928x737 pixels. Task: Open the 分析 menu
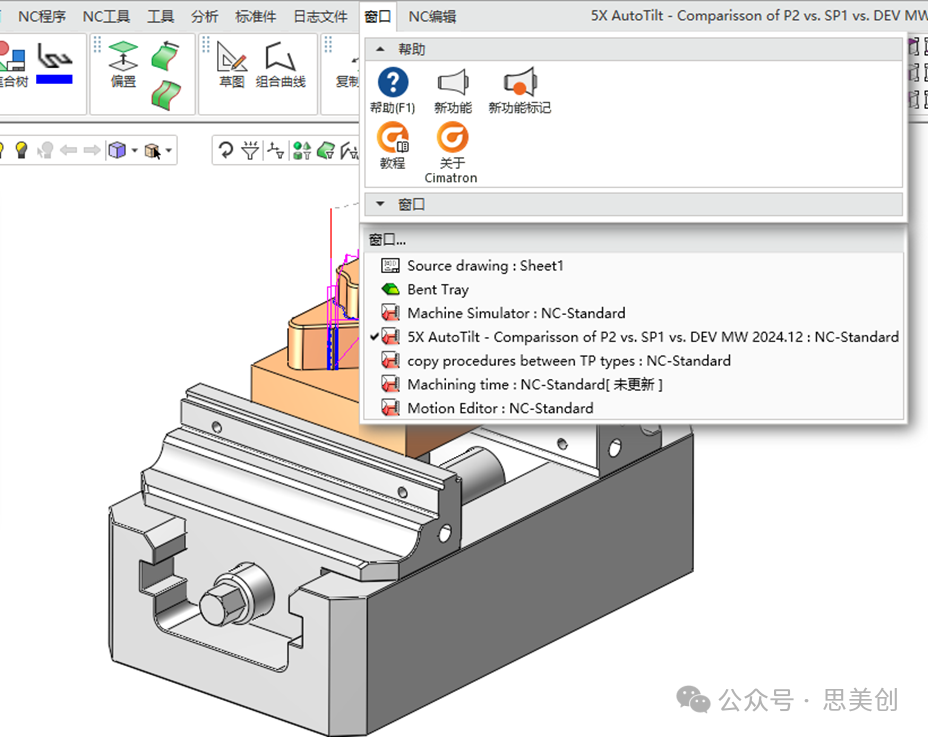(x=204, y=17)
